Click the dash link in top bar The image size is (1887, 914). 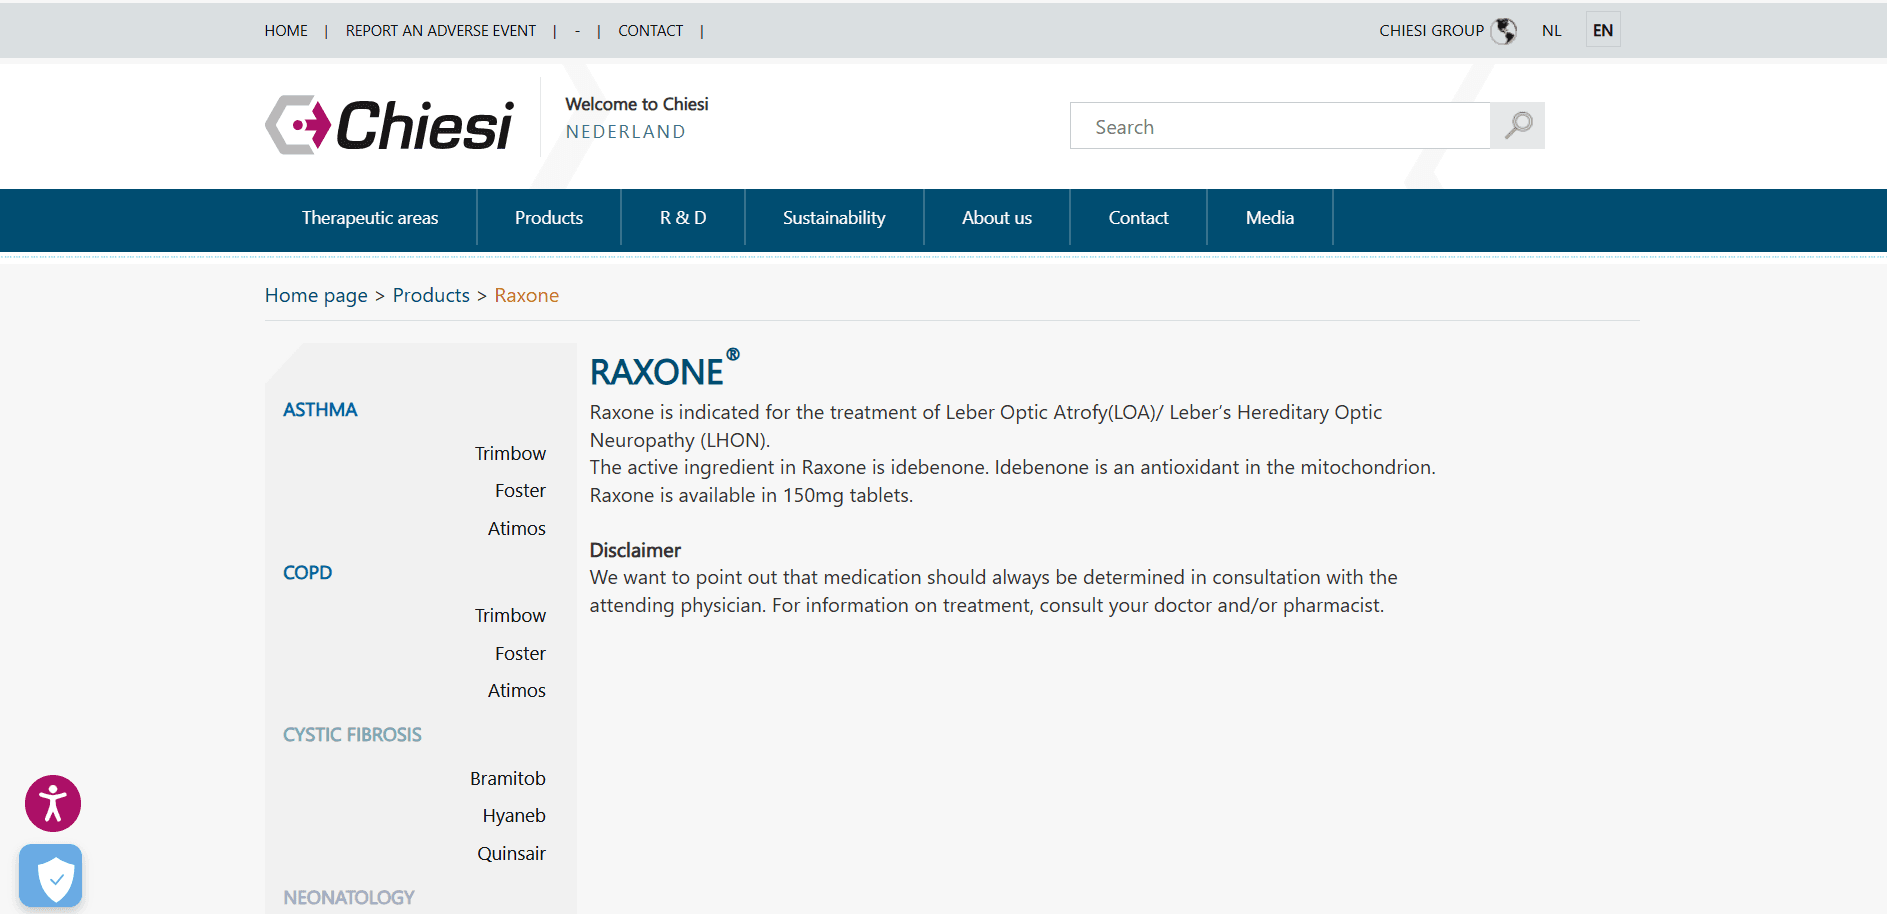(x=577, y=31)
